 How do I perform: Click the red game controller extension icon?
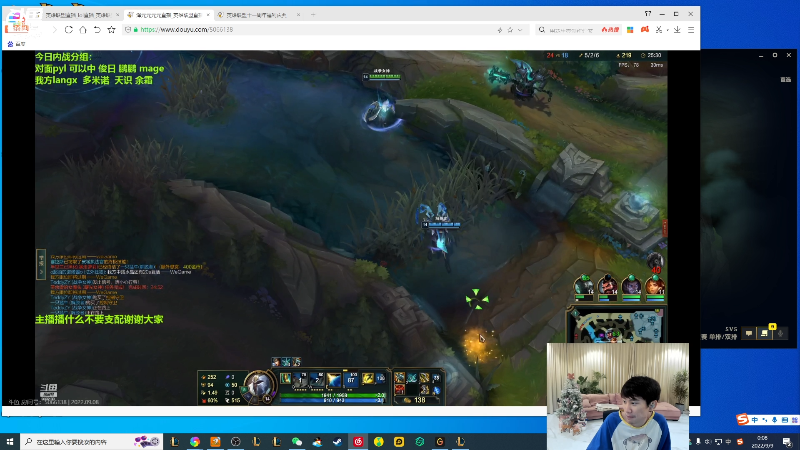click(644, 30)
